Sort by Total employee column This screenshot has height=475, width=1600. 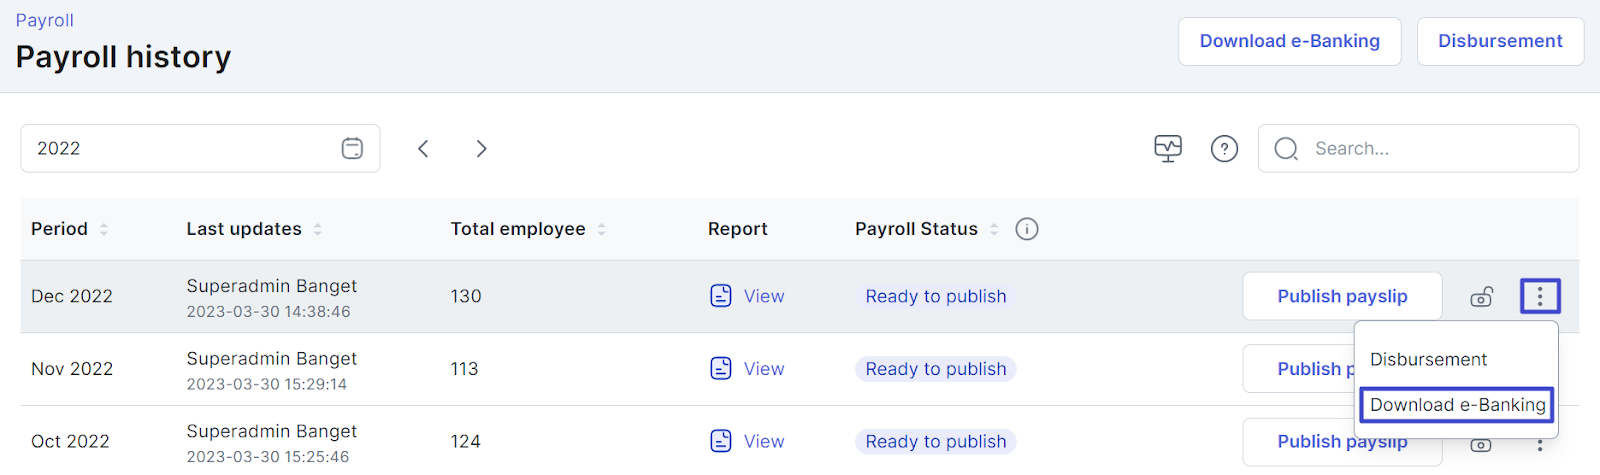(601, 229)
